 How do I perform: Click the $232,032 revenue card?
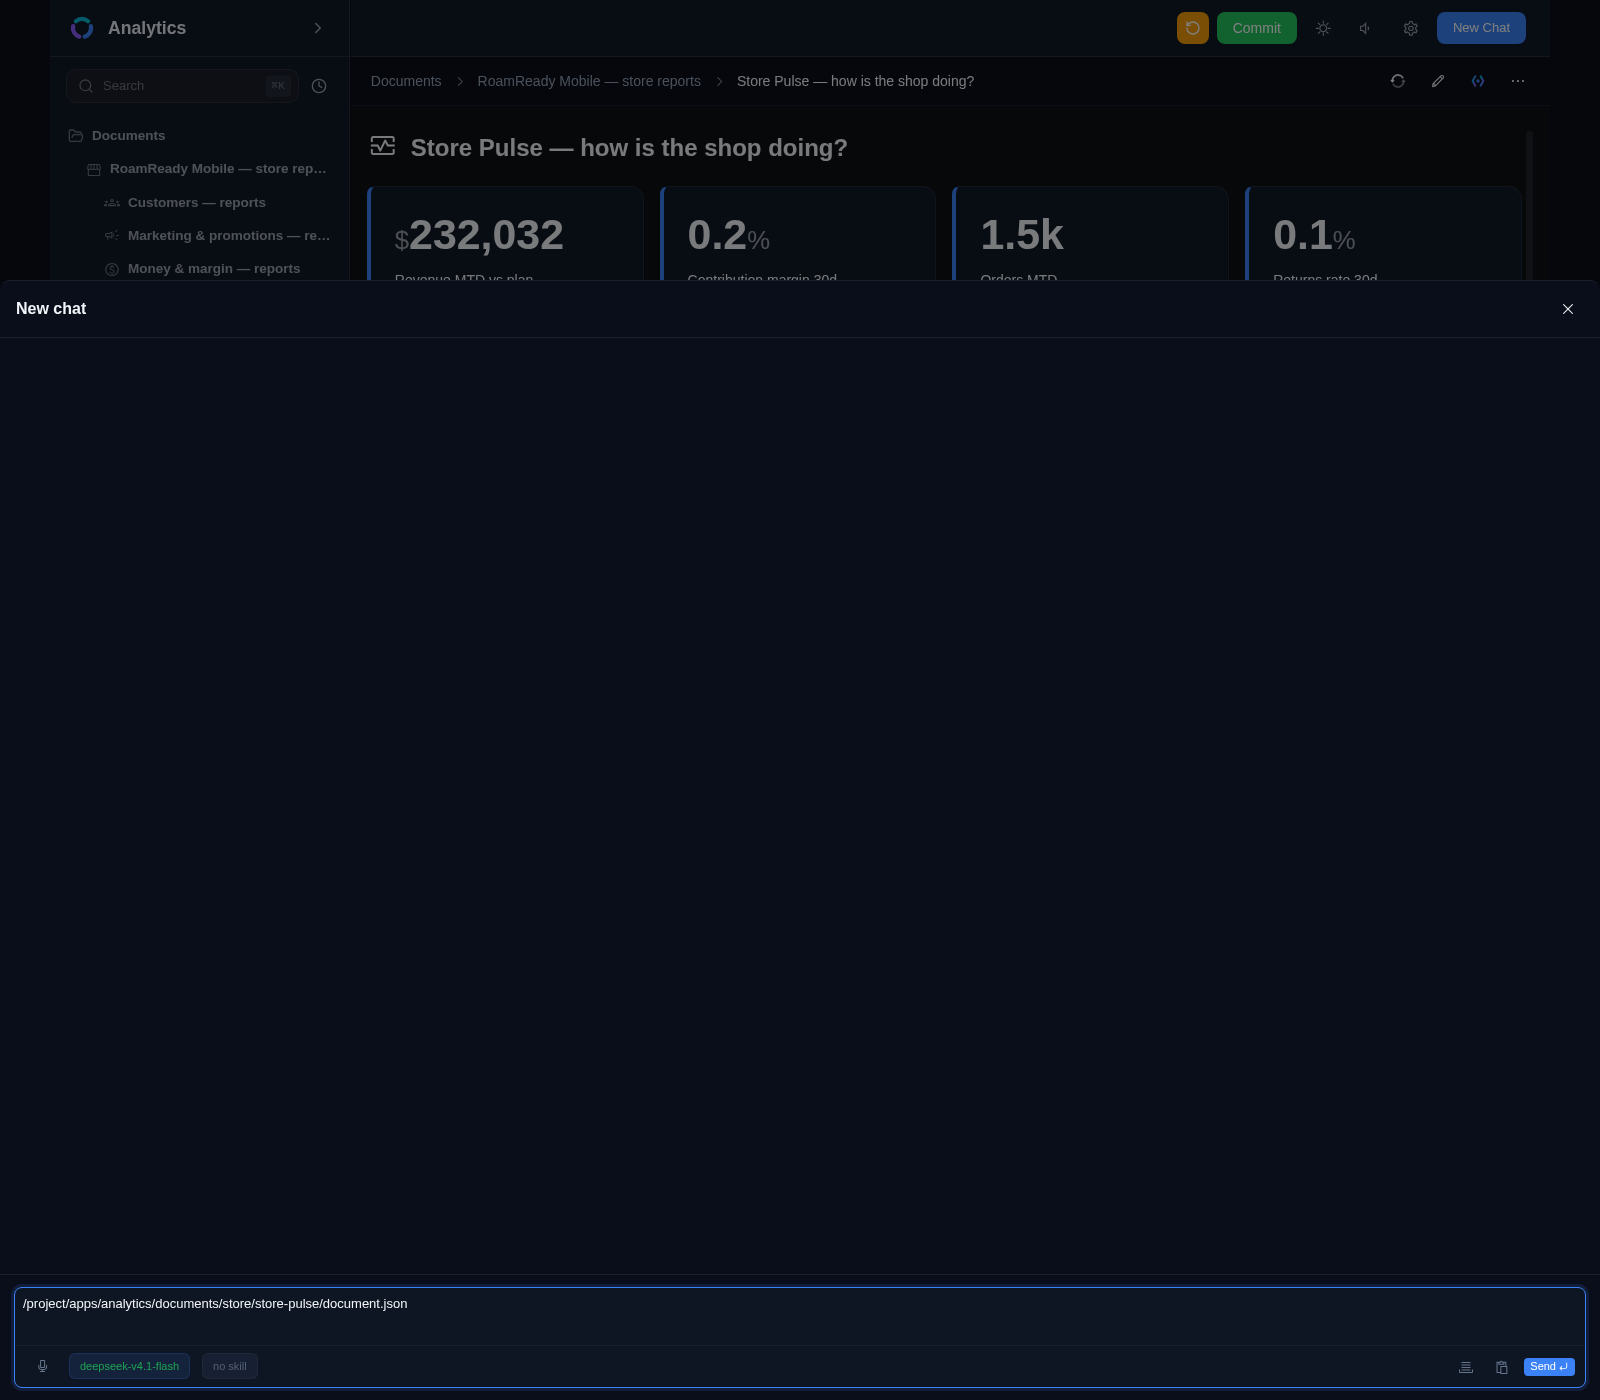(505, 234)
